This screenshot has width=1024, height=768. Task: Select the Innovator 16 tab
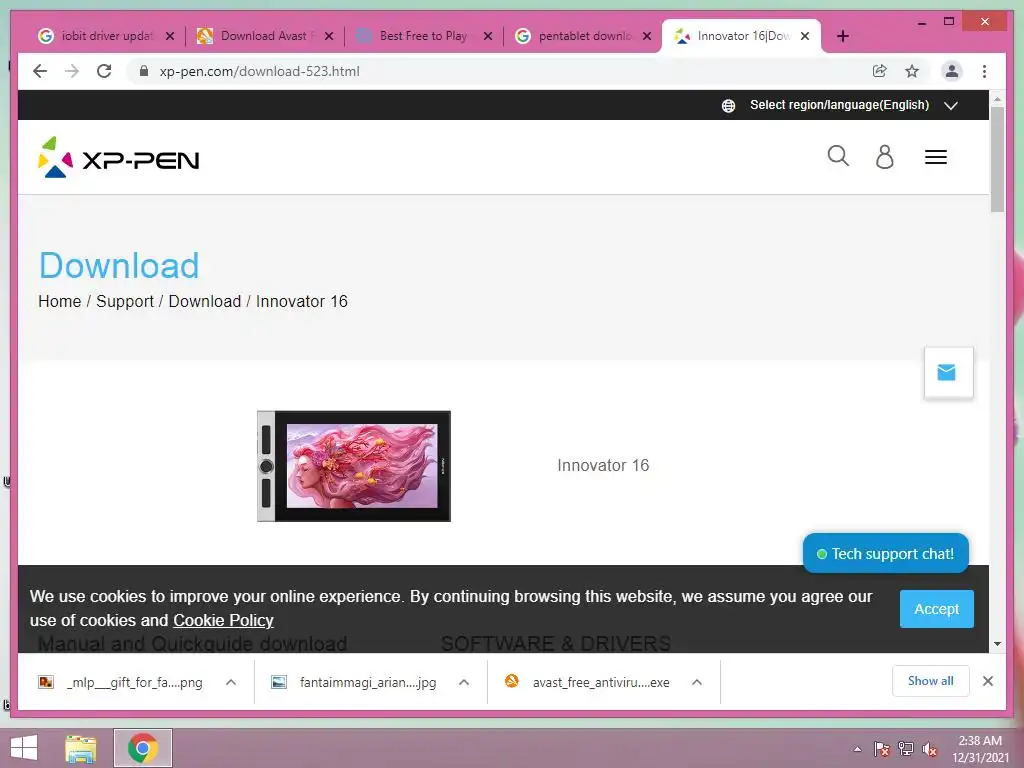pyautogui.click(x=735, y=36)
